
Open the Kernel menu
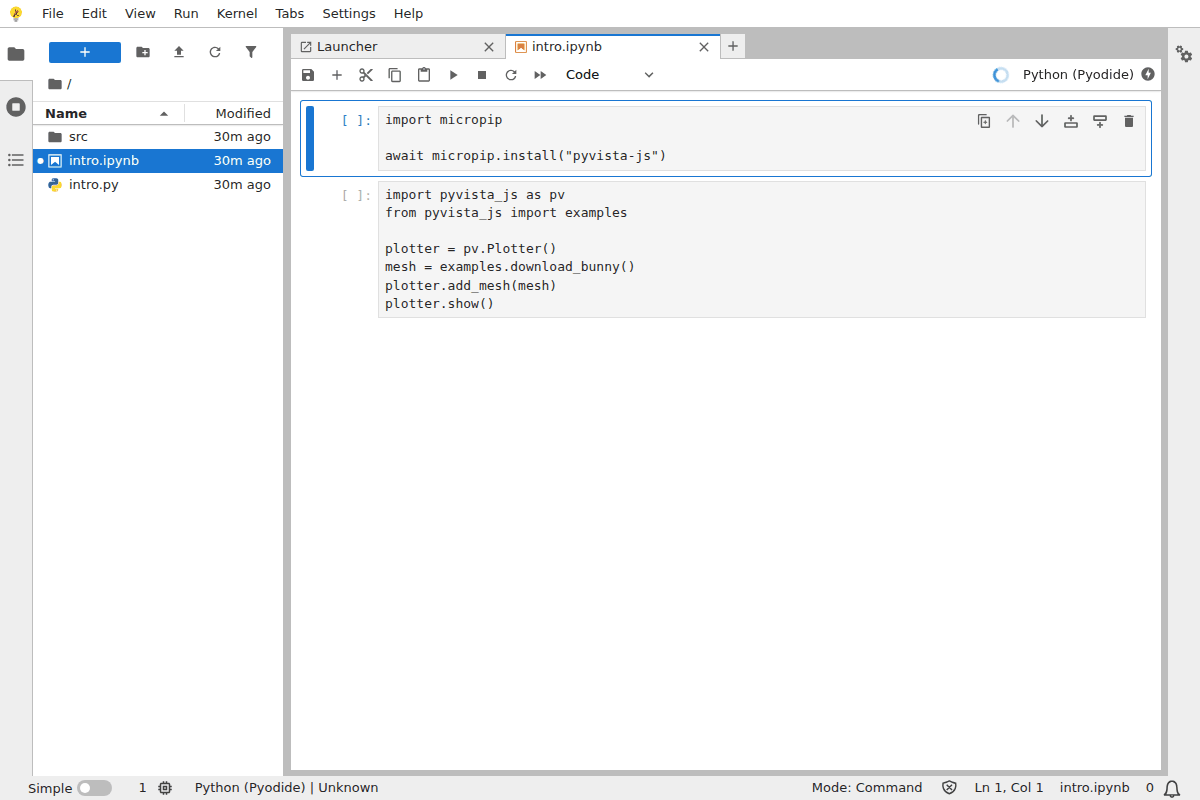coord(237,13)
